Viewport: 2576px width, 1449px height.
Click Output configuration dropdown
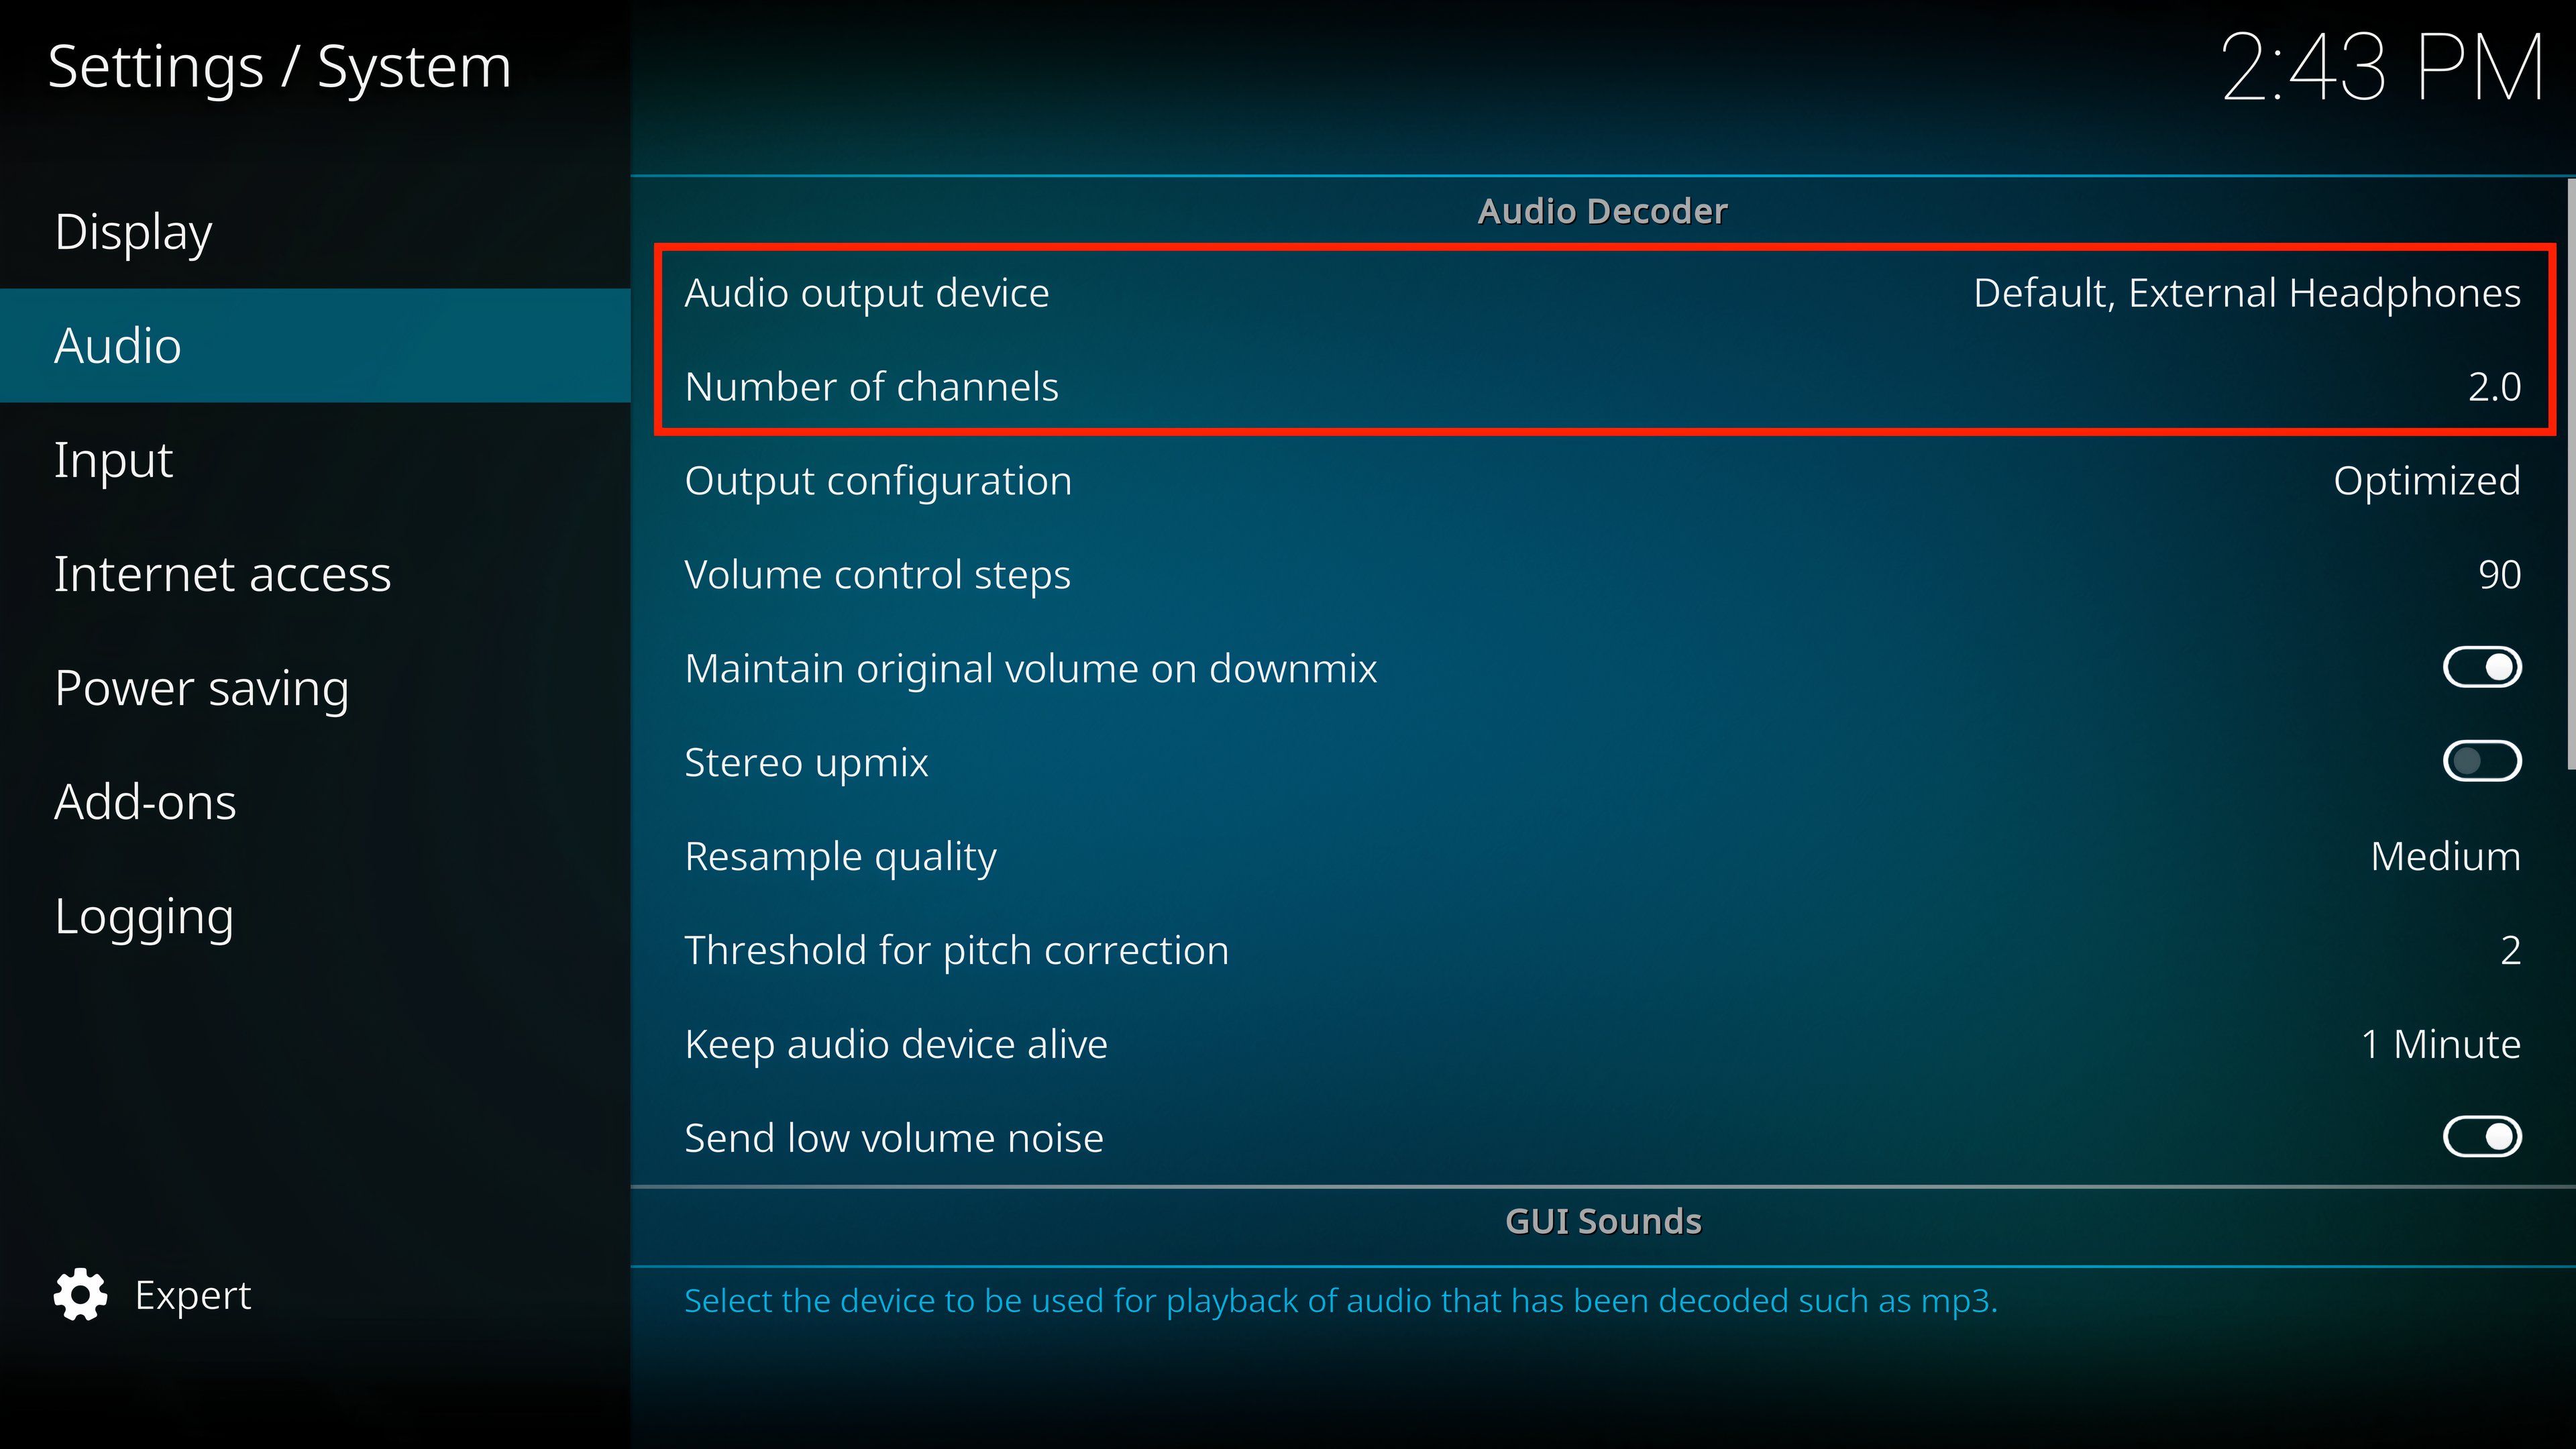coord(1601,480)
